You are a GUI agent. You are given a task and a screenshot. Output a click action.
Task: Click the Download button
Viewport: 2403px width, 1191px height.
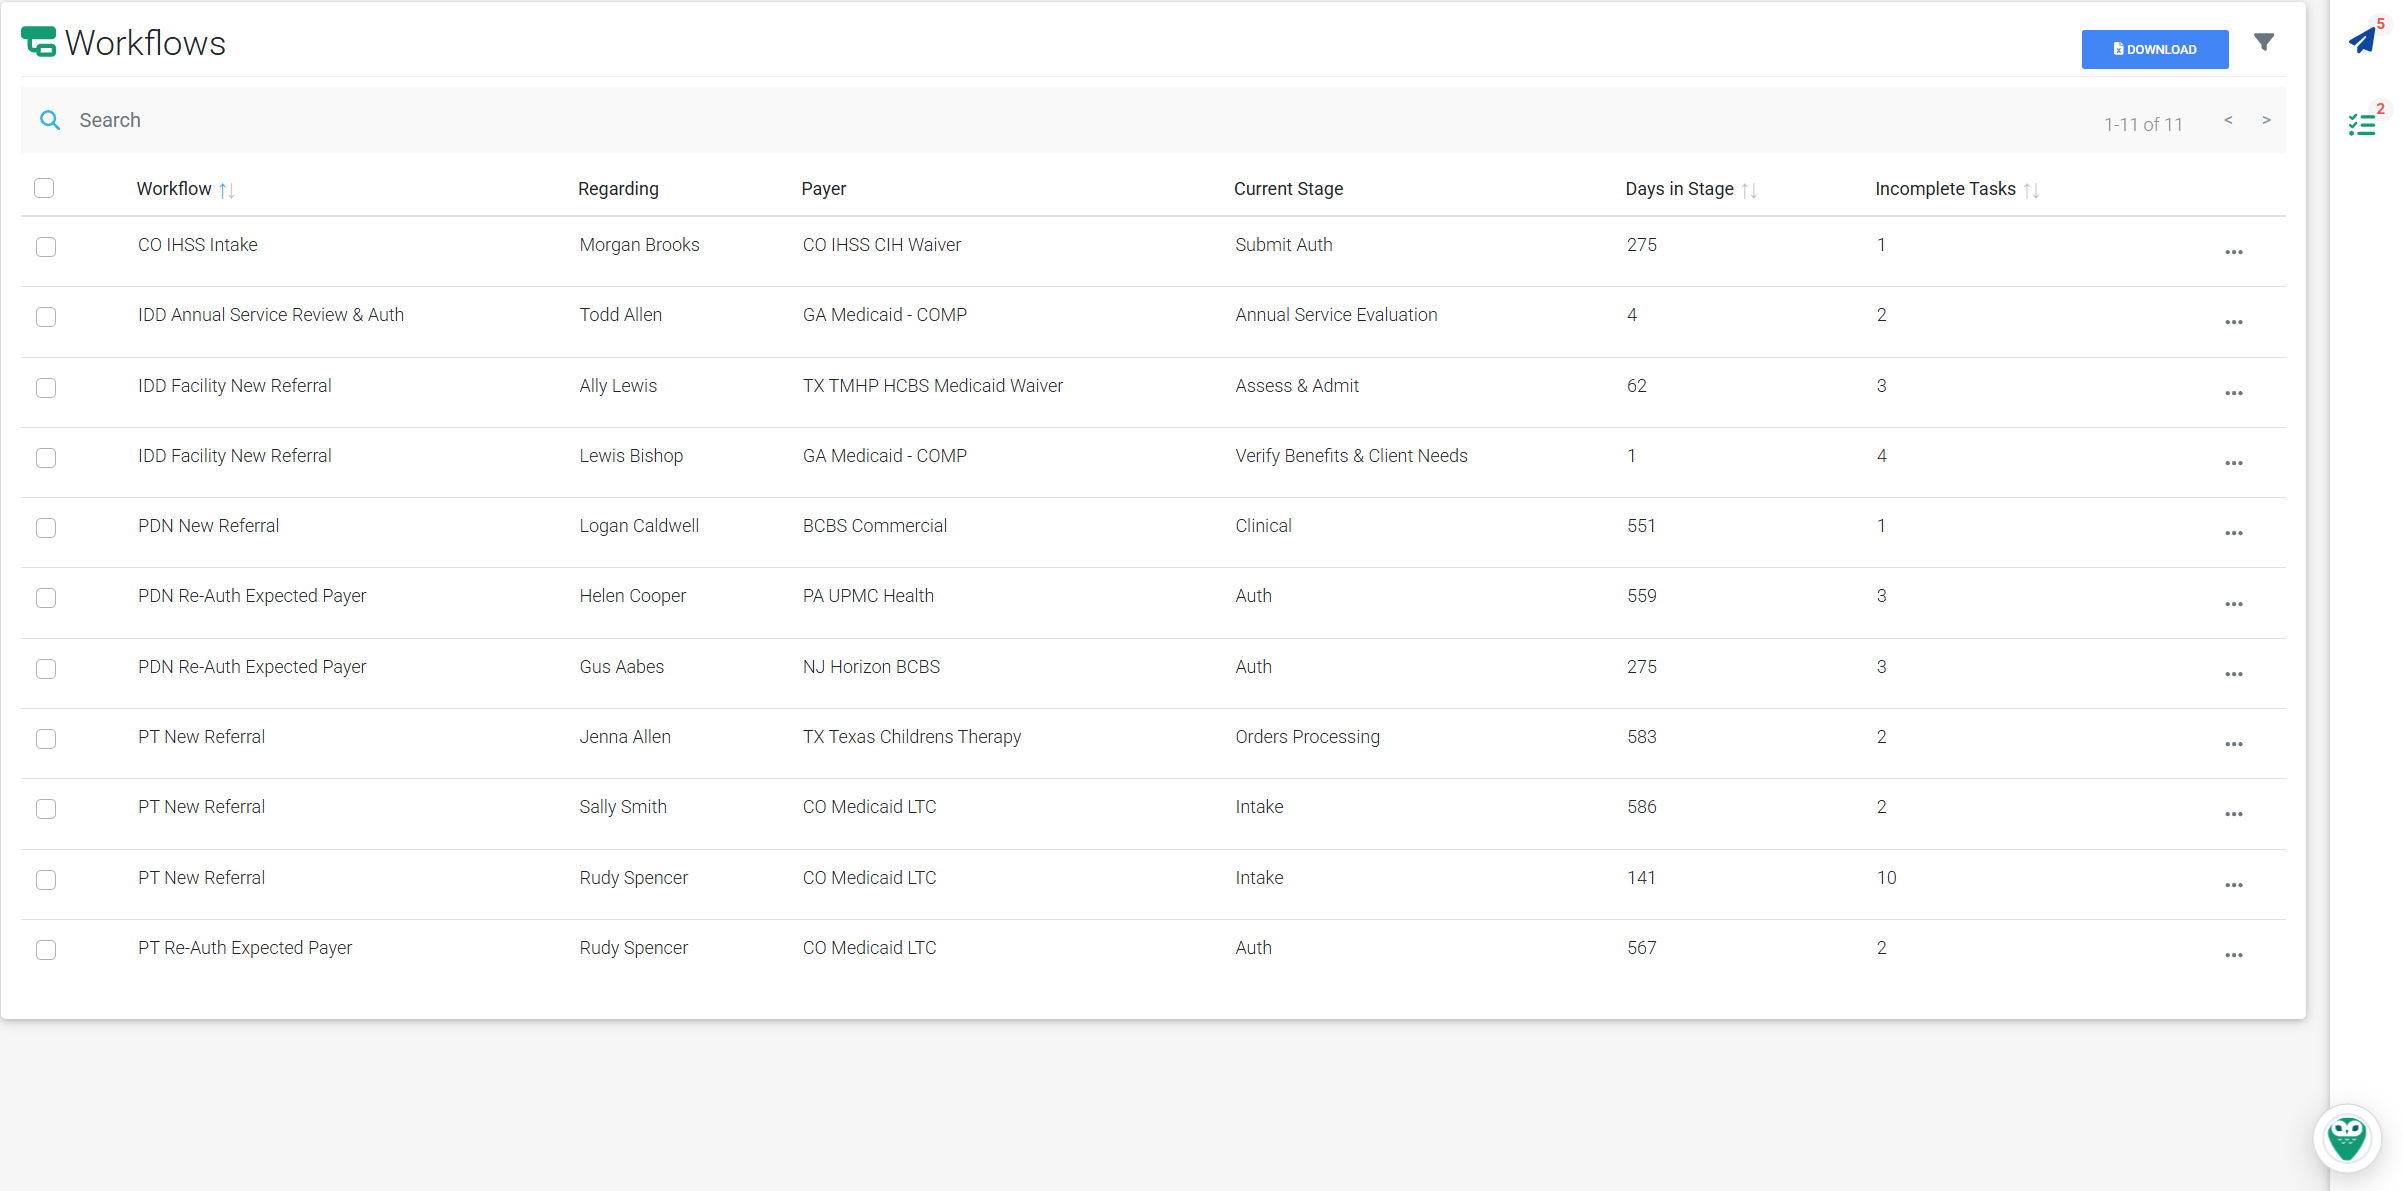point(2155,49)
